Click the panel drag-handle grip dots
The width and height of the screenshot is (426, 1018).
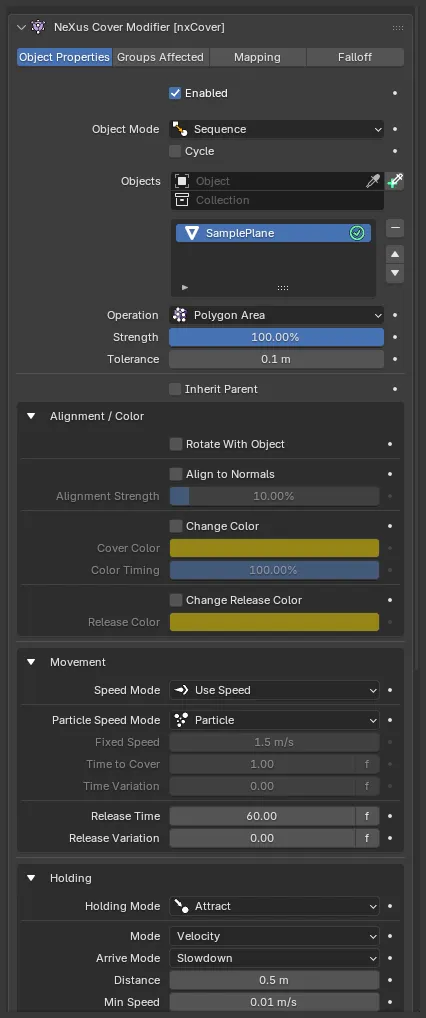point(398,28)
